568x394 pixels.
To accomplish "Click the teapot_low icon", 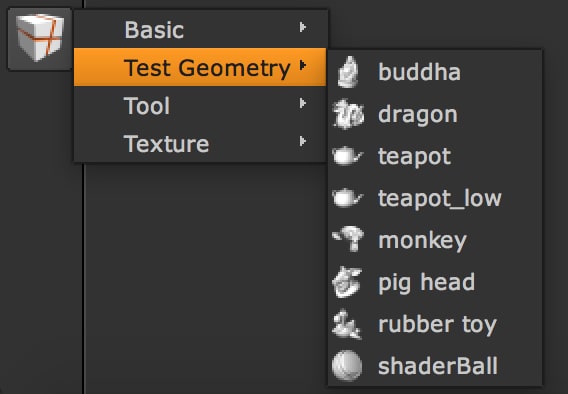I will click(x=347, y=198).
